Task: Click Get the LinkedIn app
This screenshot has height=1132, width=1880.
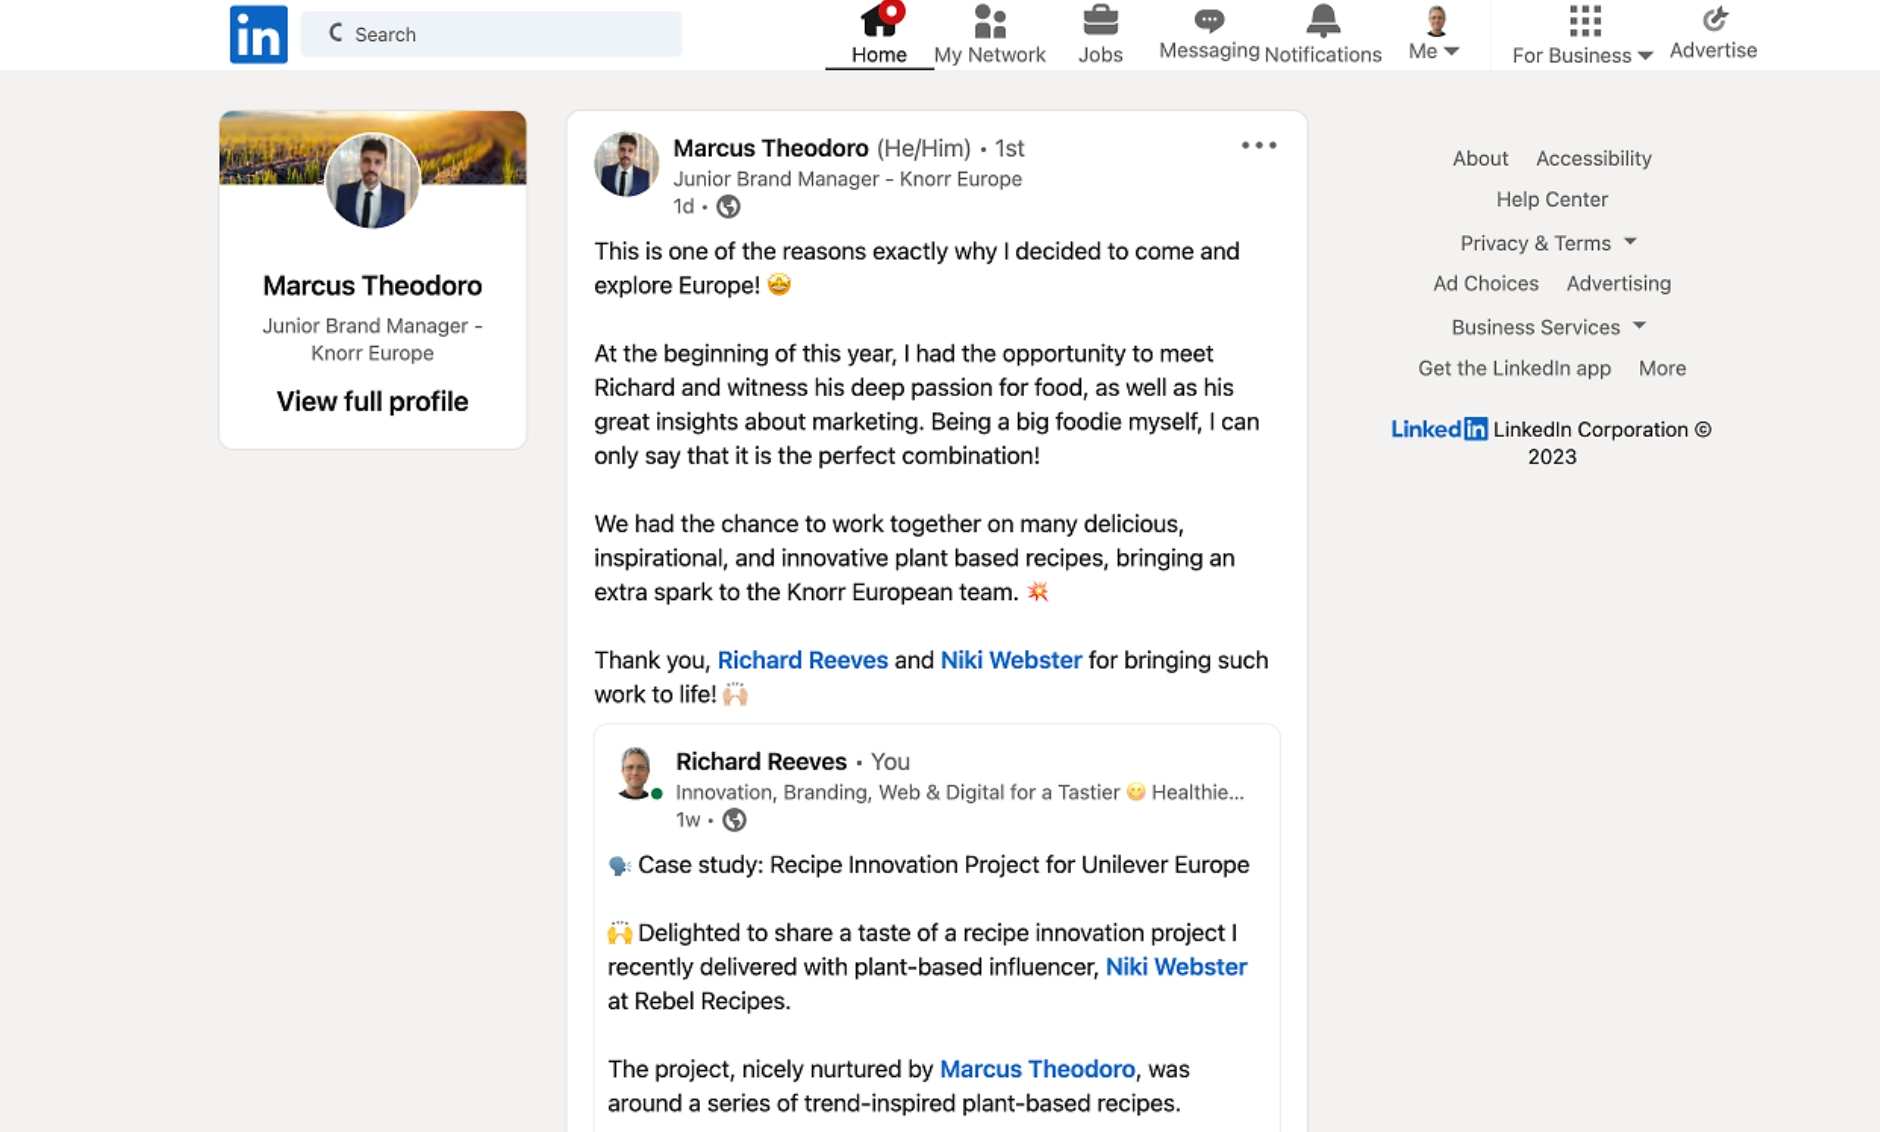Action: [1514, 369]
